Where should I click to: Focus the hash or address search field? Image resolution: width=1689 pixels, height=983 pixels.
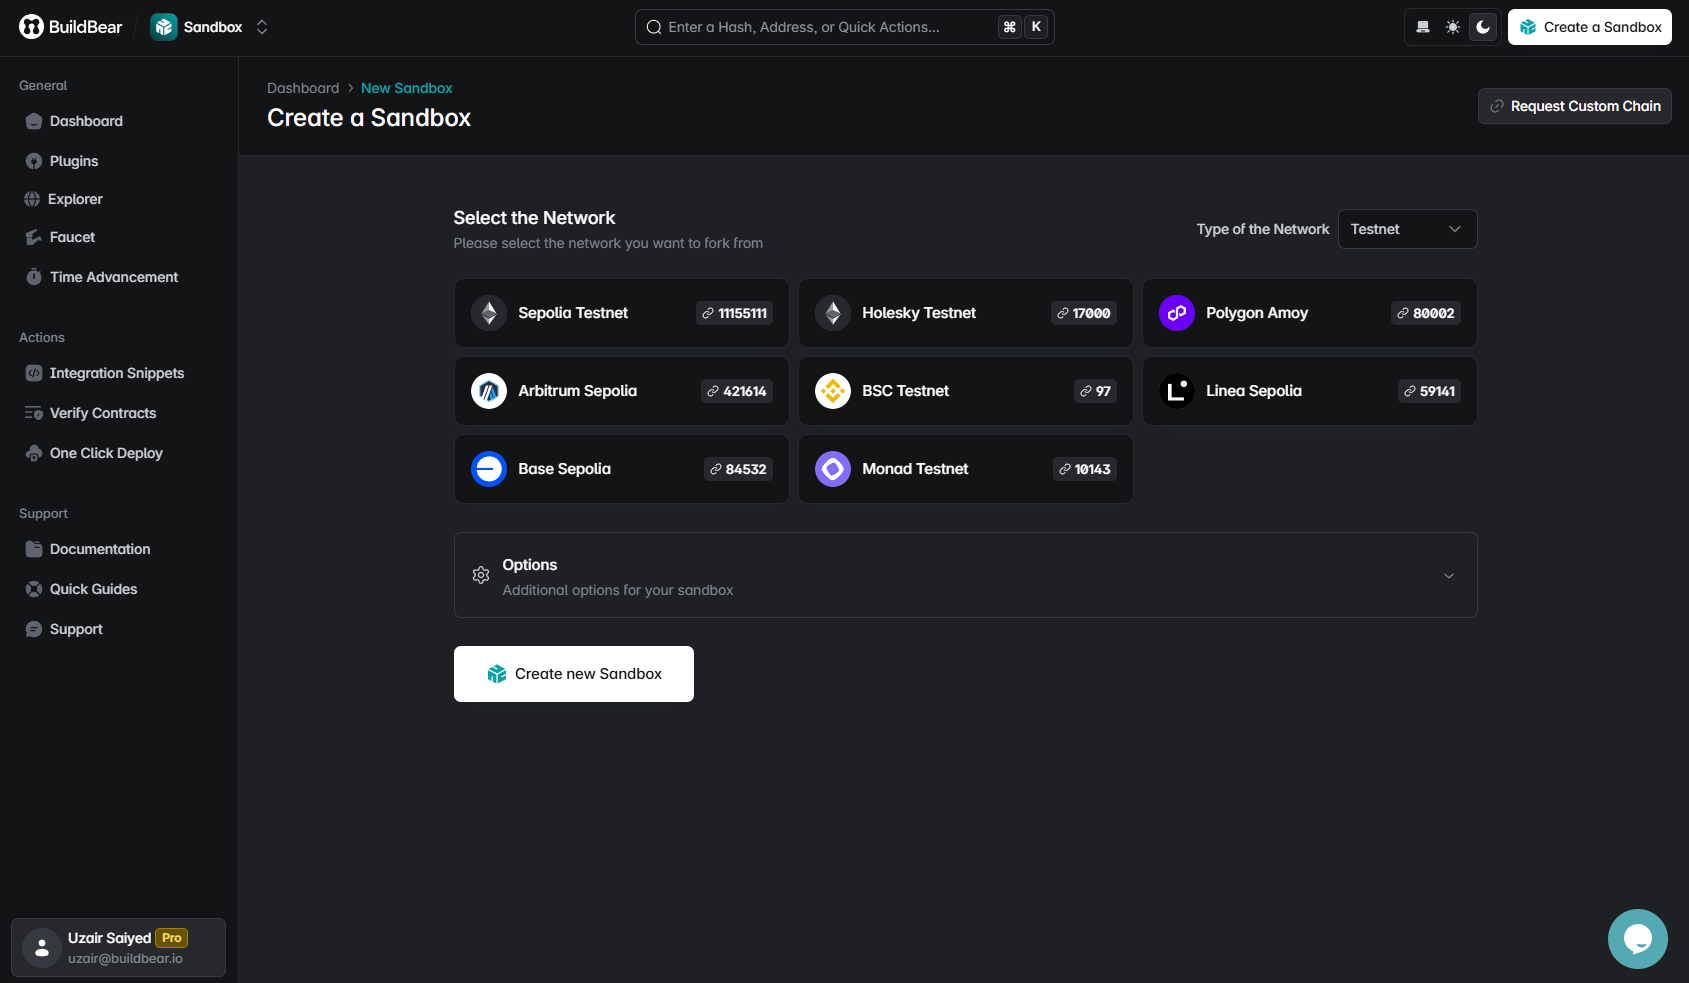[x=844, y=27]
